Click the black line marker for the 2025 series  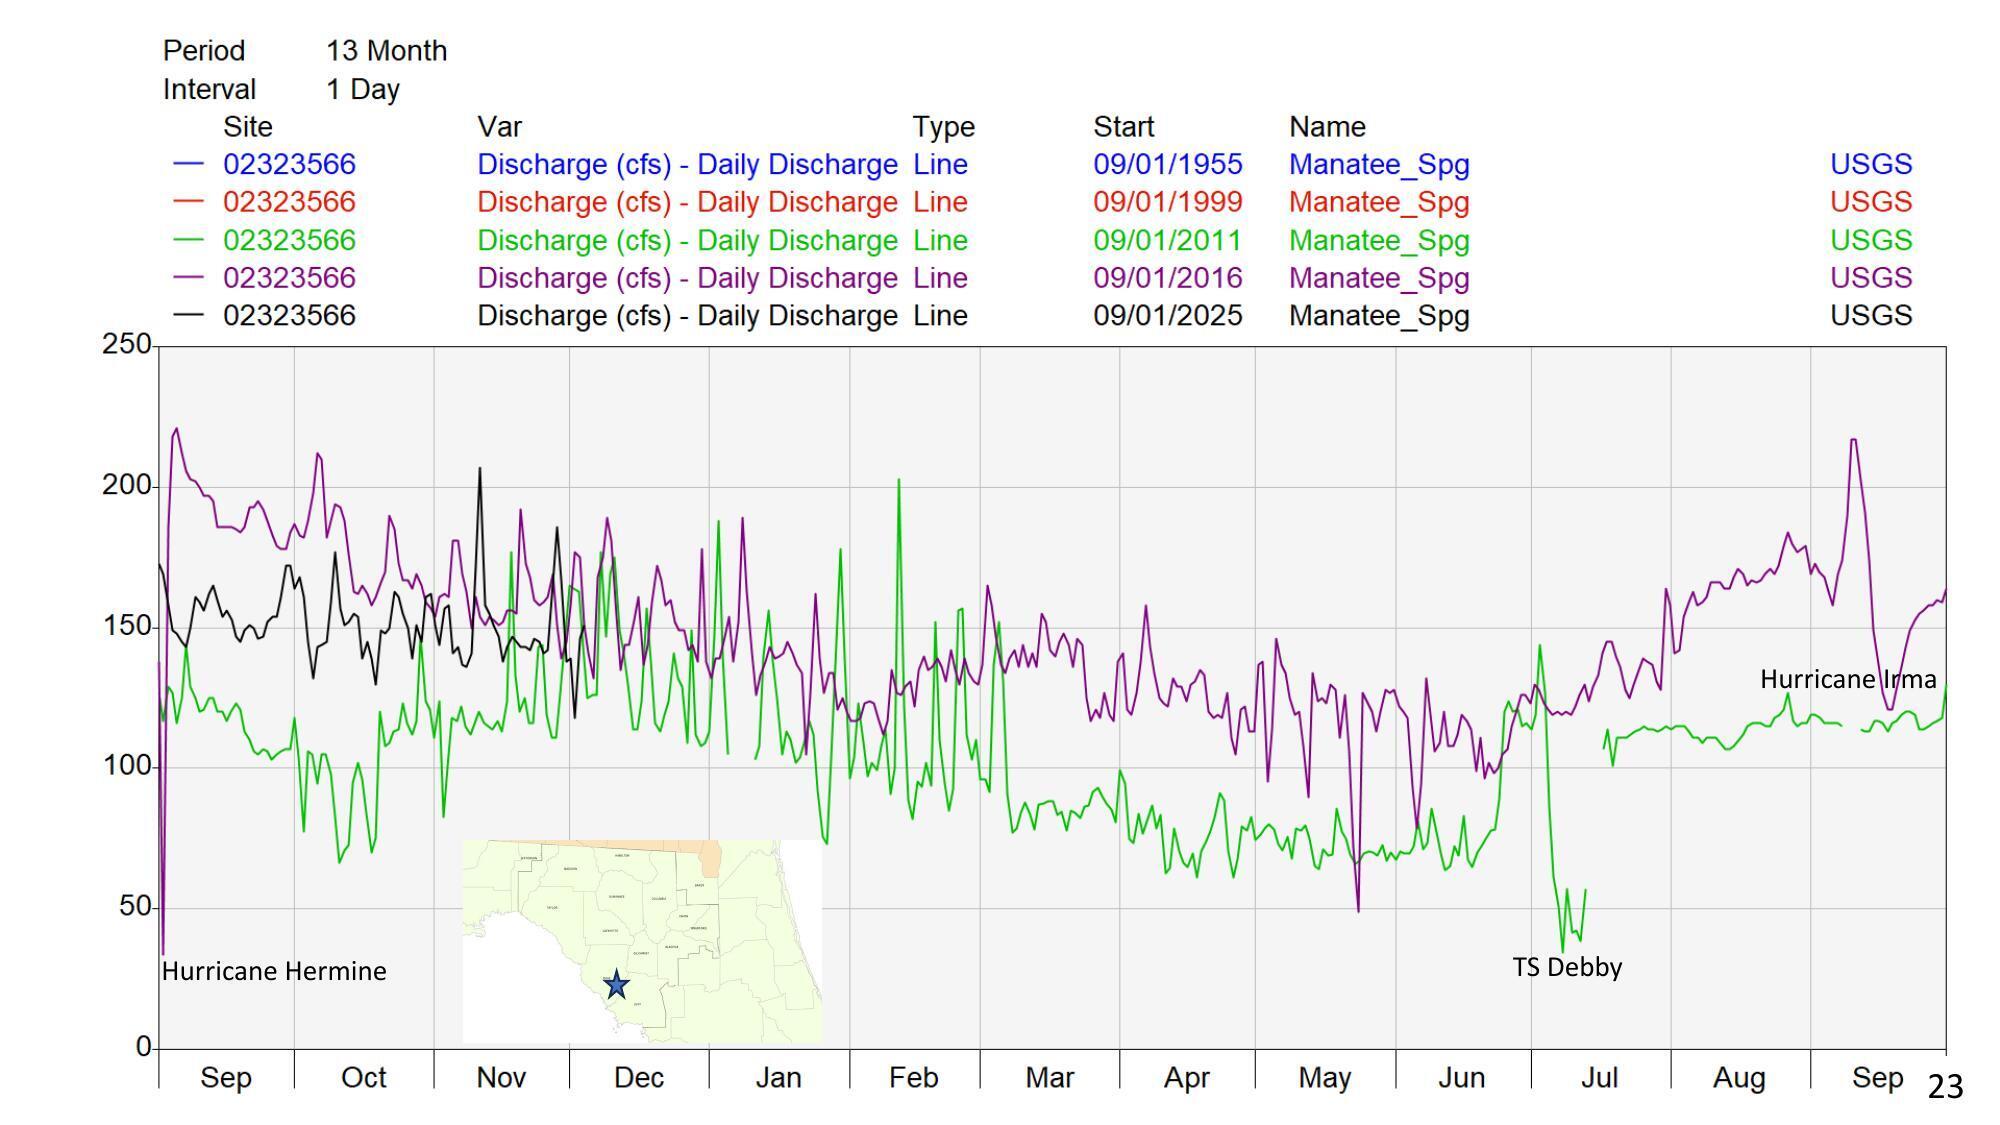point(190,315)
